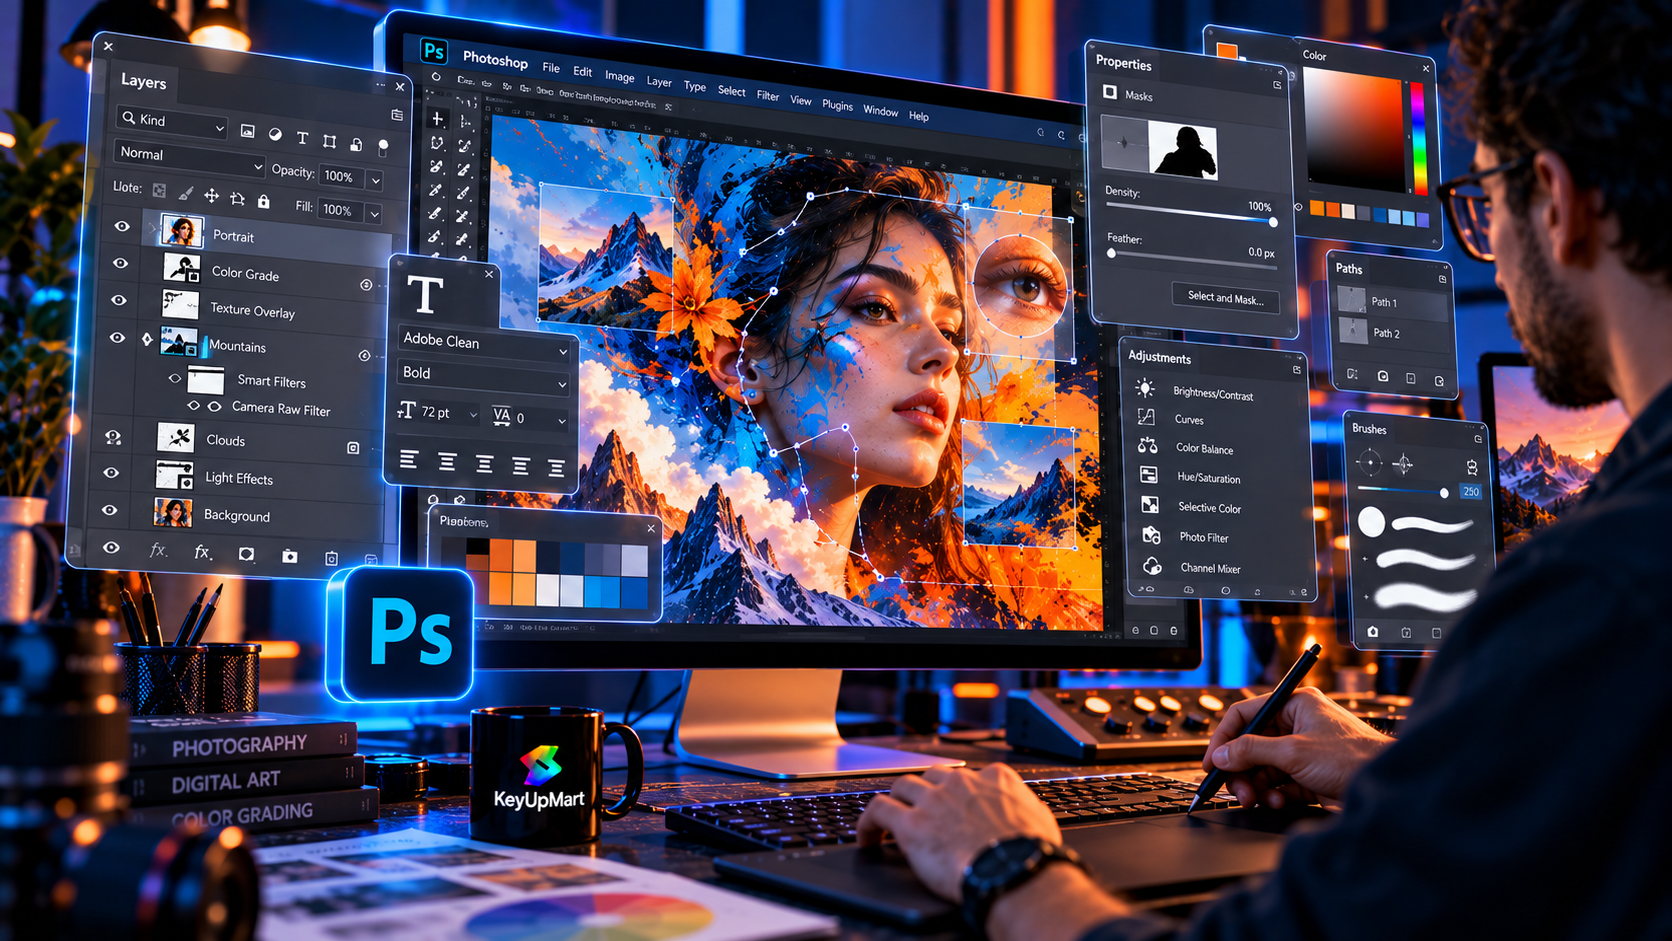Hide the Mountains layer
The width and height of the screenshot is (1672, 941).
pyautogui.click(x=117, y=338)
